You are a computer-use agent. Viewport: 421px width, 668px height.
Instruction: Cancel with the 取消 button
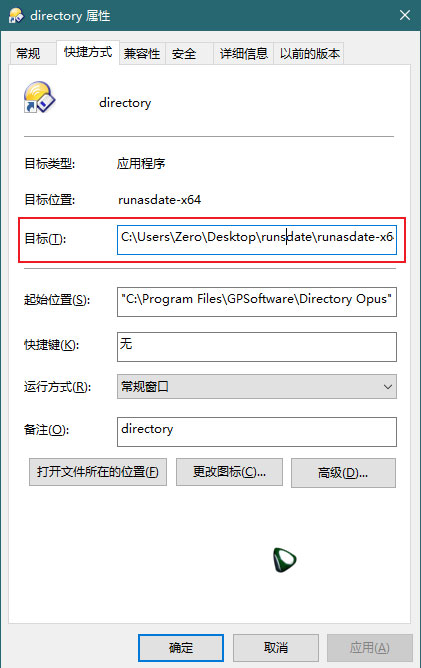tap(276, 648)
